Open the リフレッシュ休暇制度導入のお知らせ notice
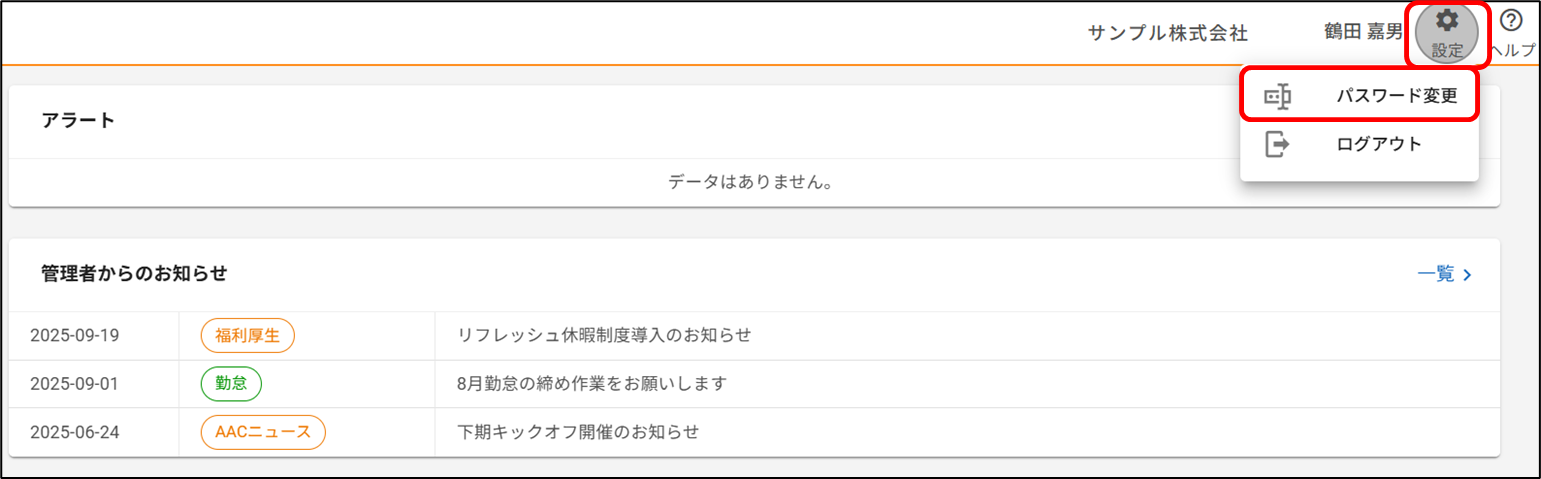The image size is (1541, 479). [x=604, y=336]
